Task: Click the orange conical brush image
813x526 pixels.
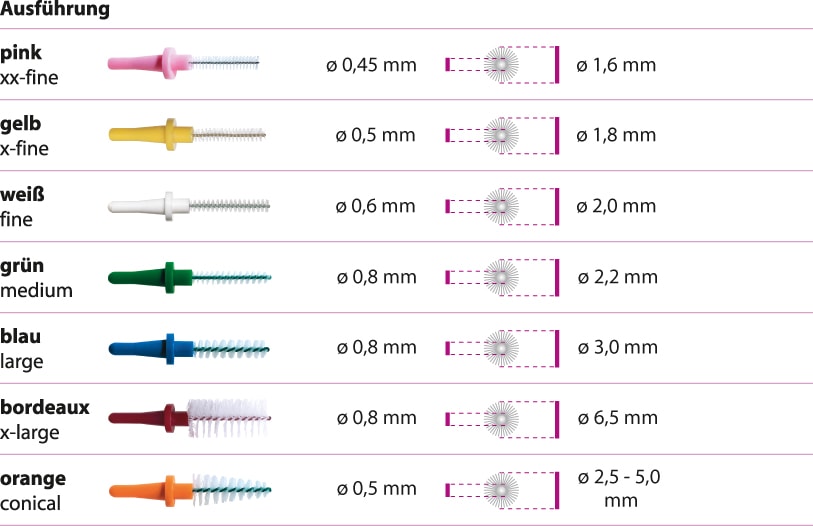Action: 190,490
